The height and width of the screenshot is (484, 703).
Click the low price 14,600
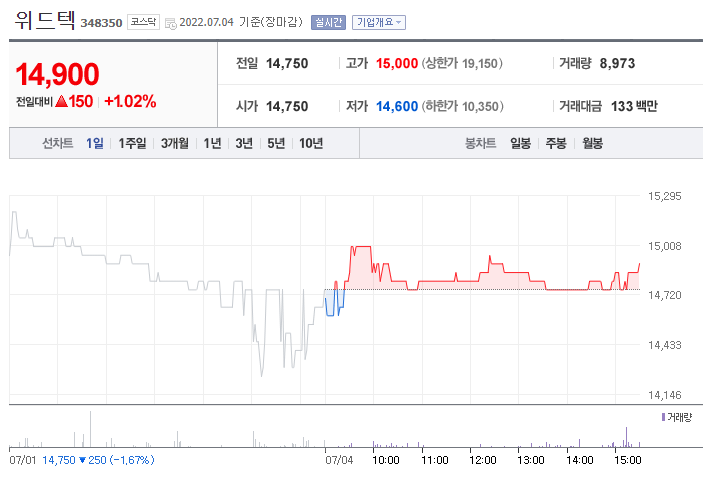pos(397,107)
